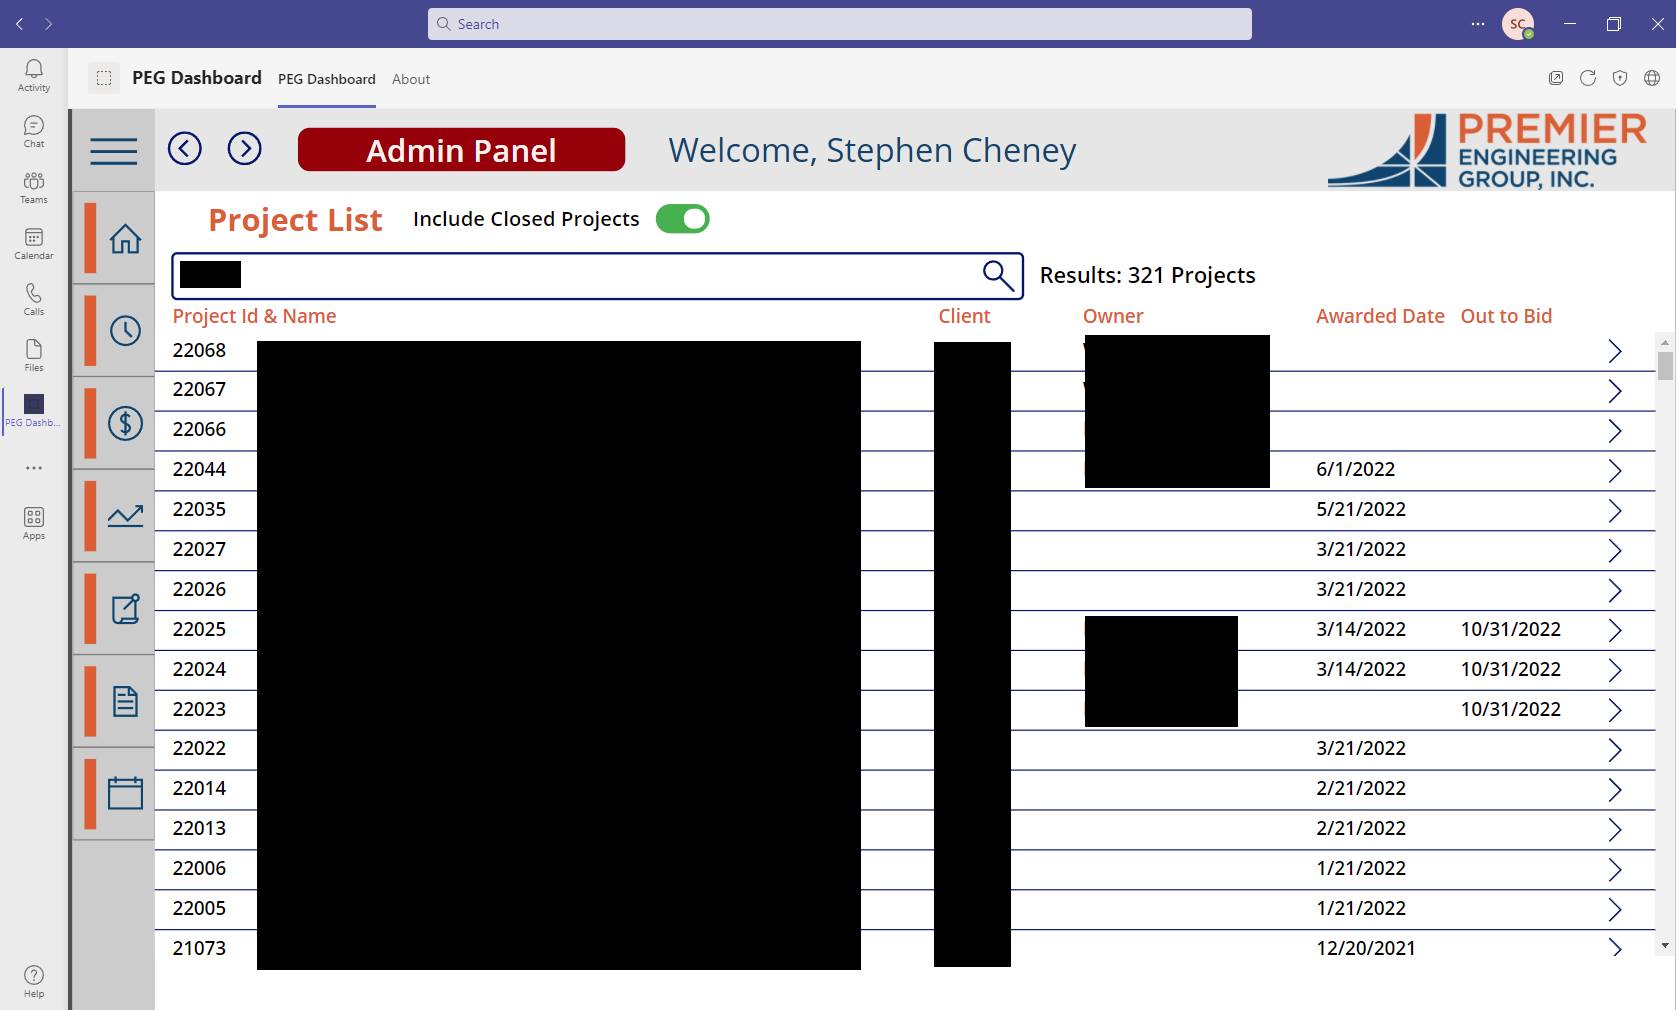Click the Admin Panel button
This screenshot has height=1010, width=1678.
[x=461, y=150]
